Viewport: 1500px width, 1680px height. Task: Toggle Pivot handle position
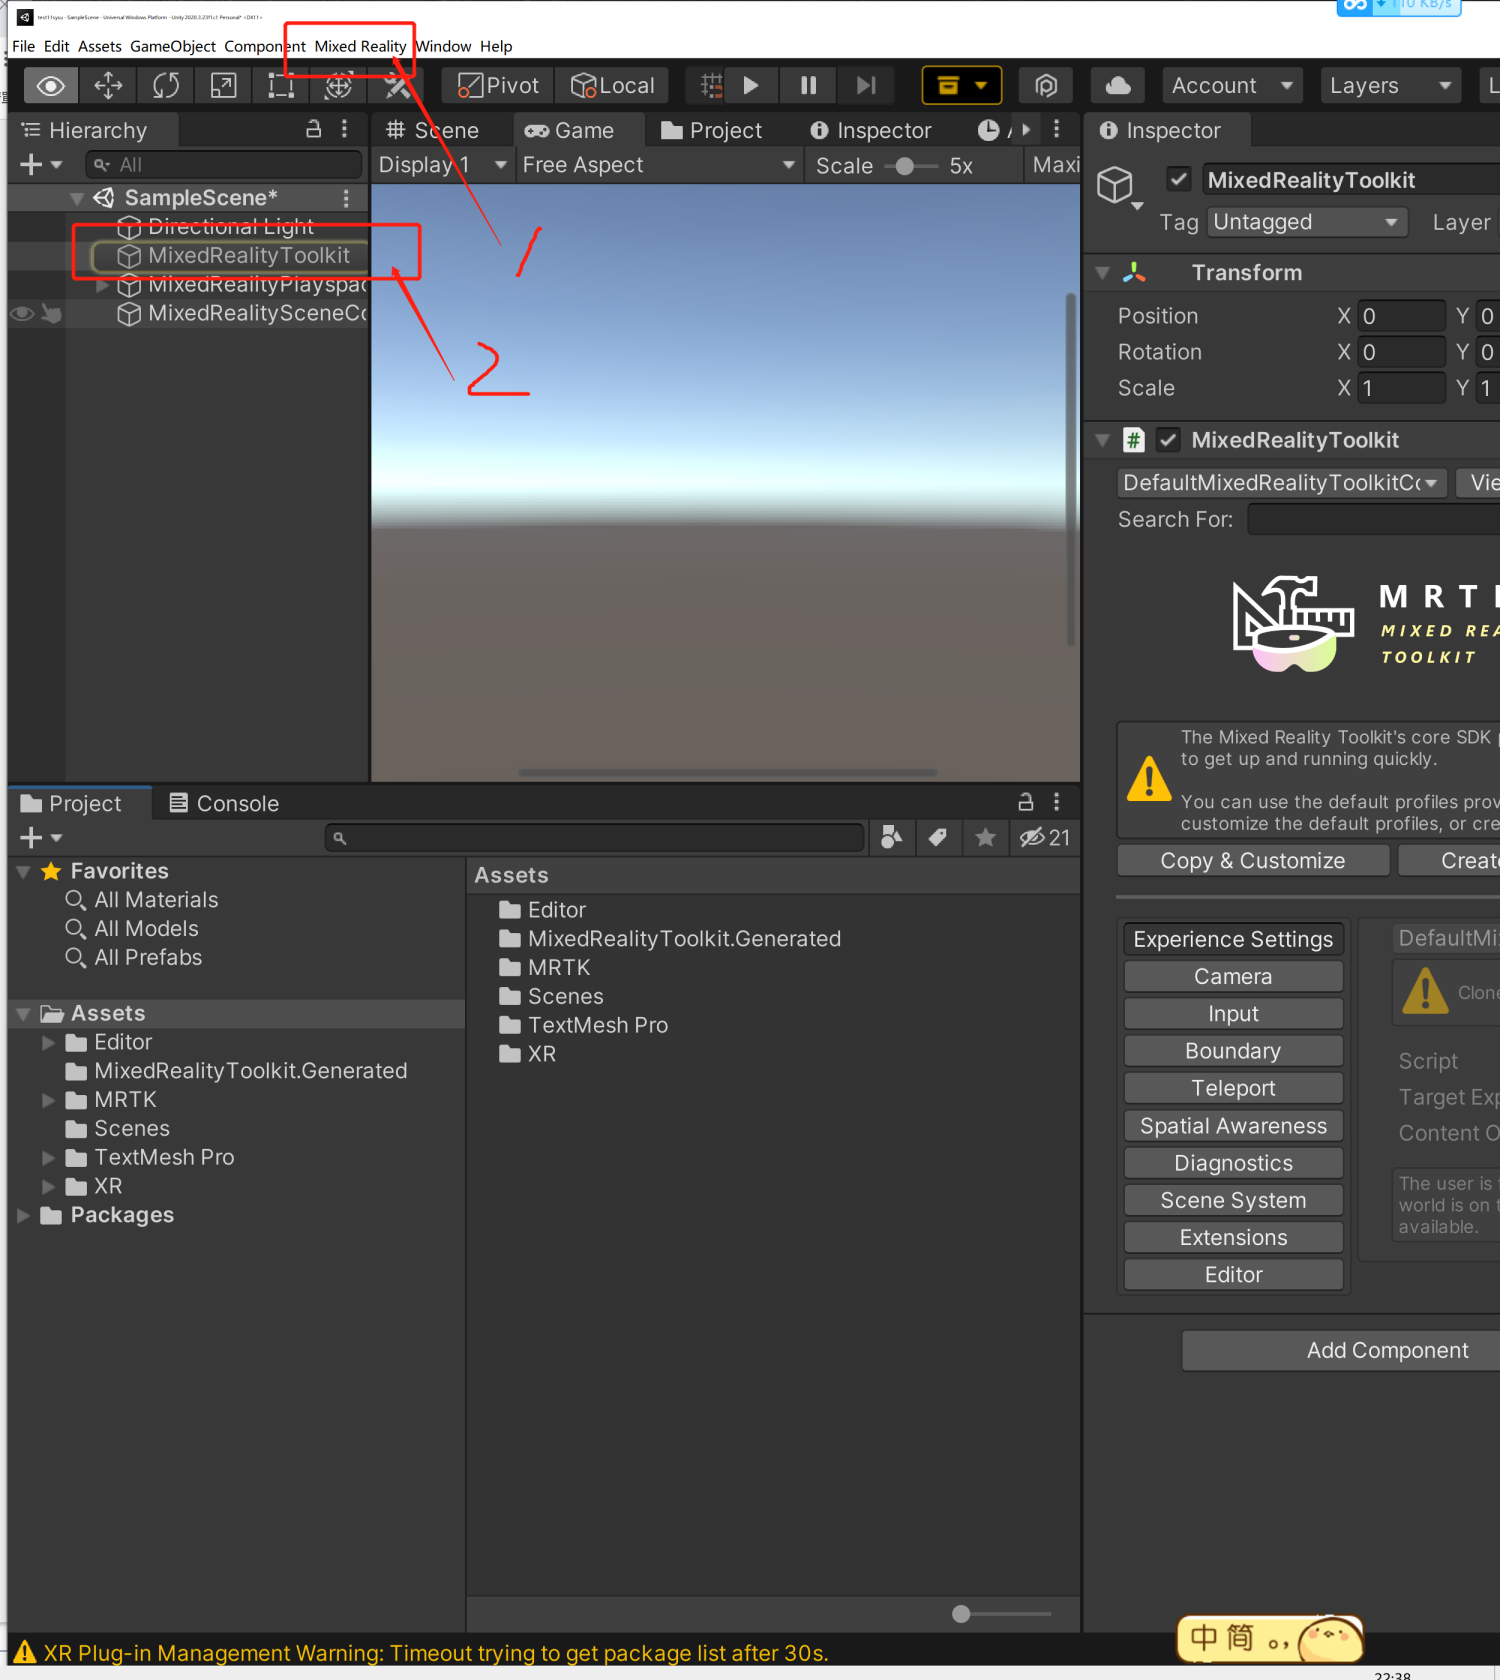coord(498,86)
